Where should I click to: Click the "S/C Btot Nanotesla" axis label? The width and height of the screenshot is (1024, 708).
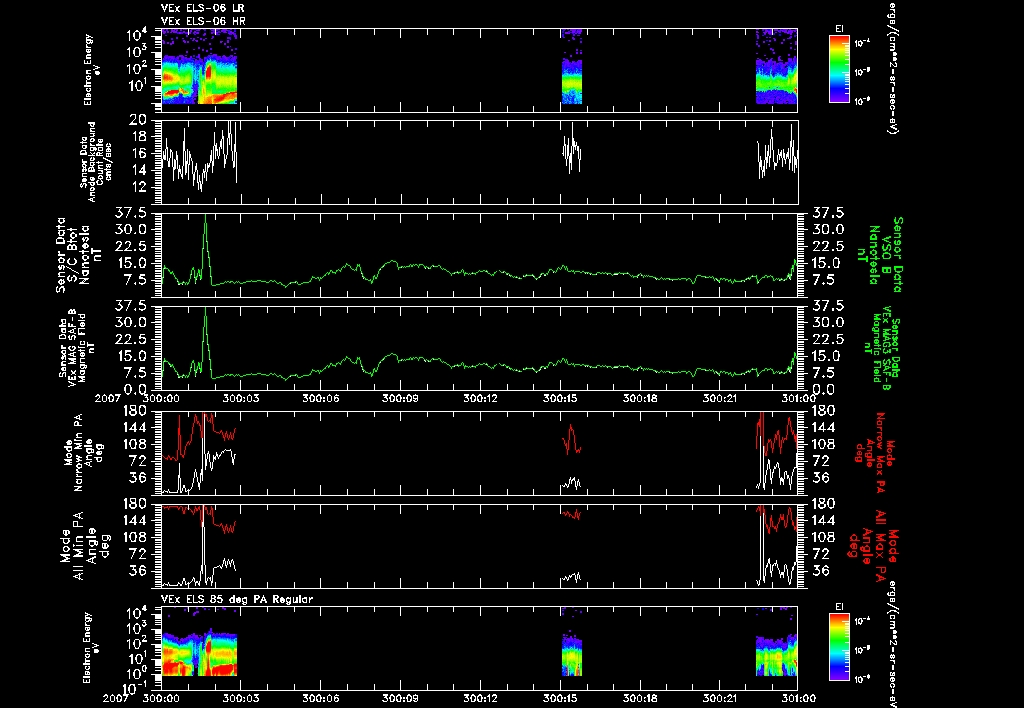coord(80,255)
